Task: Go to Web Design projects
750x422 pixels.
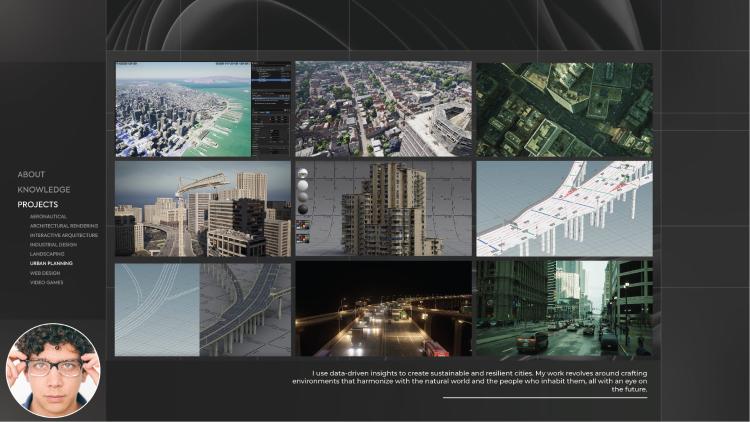Action: (45, 273)
